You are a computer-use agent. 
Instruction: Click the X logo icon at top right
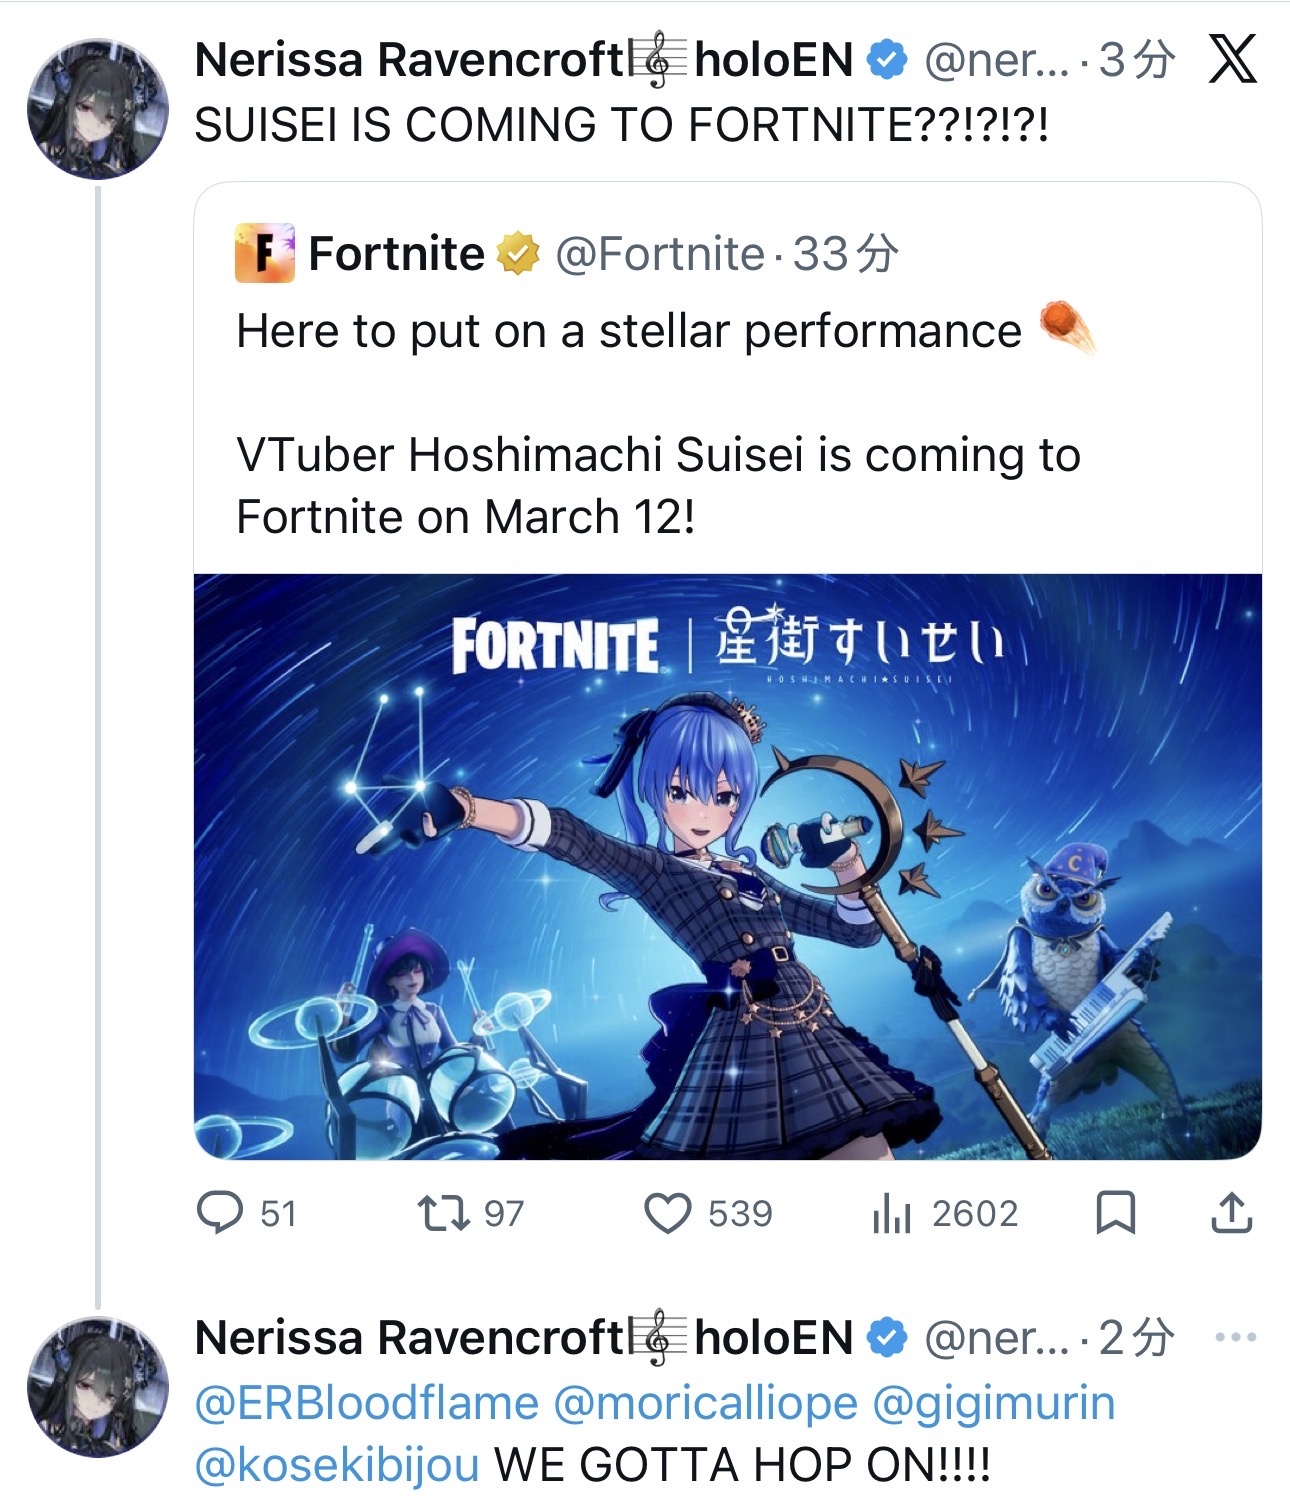click(1232, 60)
